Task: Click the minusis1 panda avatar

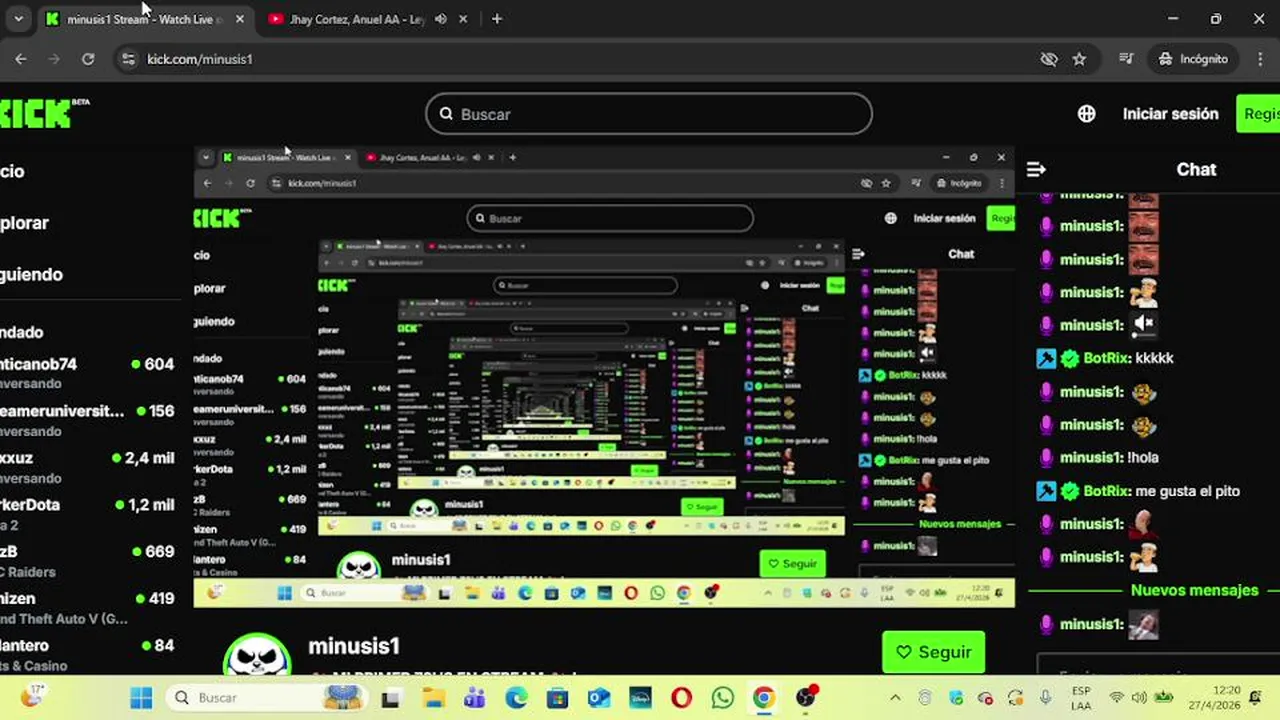Action: point(257,654)
